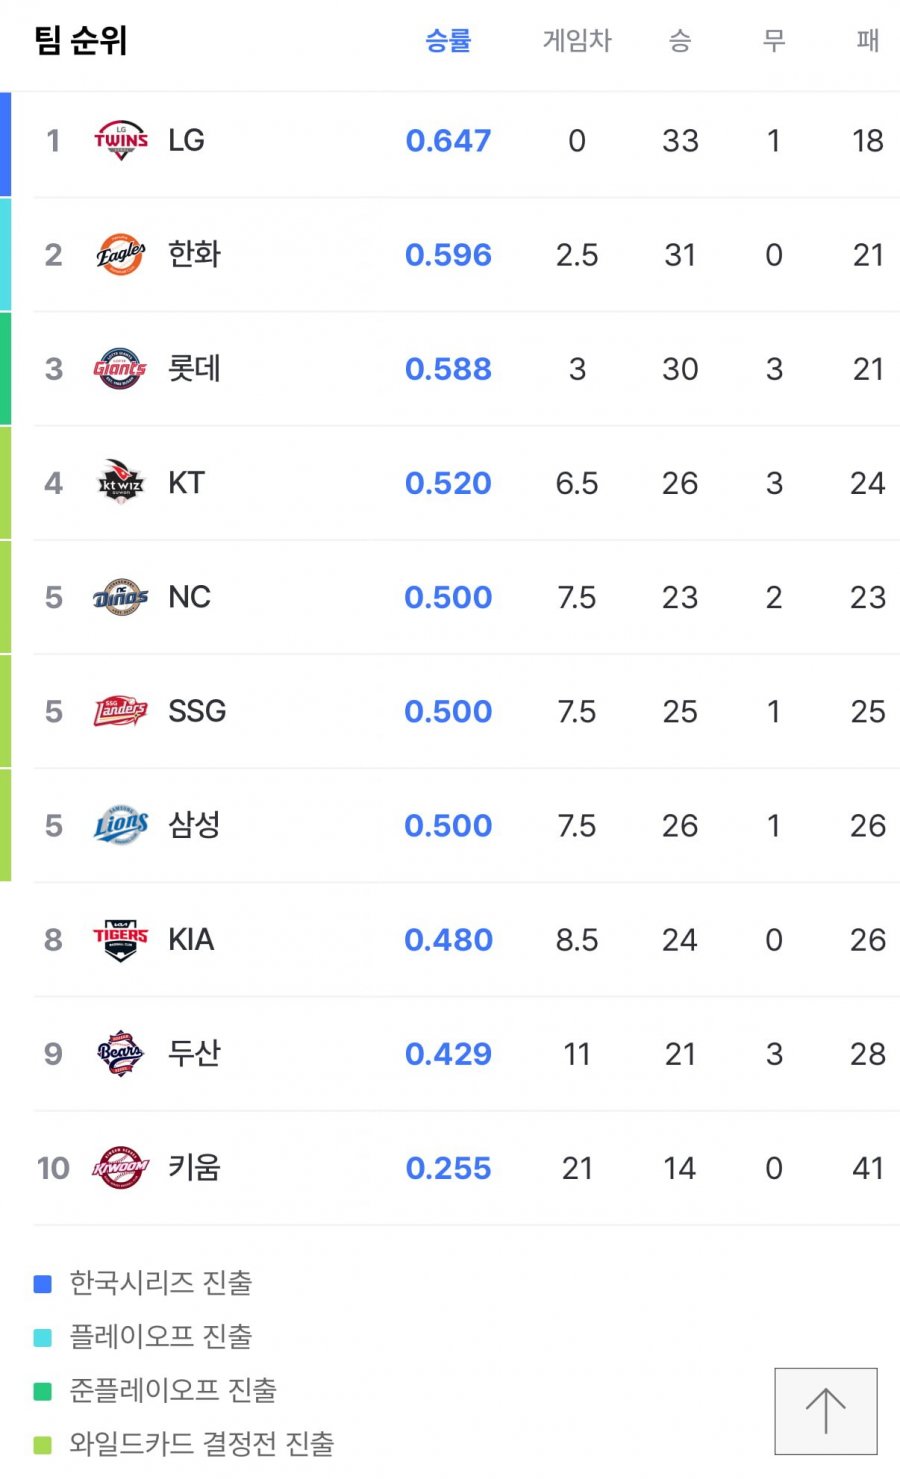Tap the scroll-to-top arrow button
The height and width of the screenshot is (1479, 900).
click(x=826, y=1411)
